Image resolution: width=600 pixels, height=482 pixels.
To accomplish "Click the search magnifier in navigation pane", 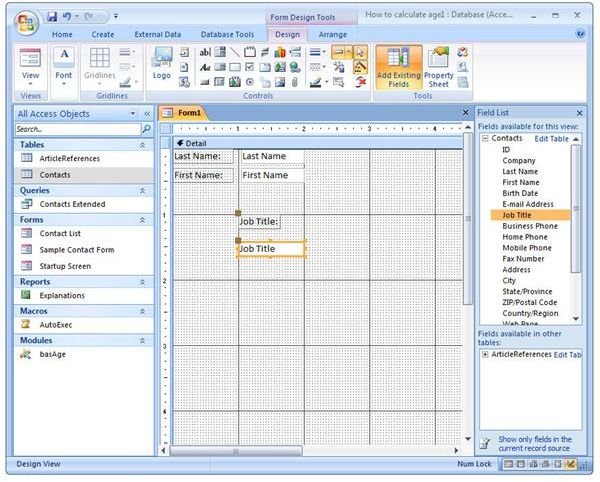I will [147, 129].
